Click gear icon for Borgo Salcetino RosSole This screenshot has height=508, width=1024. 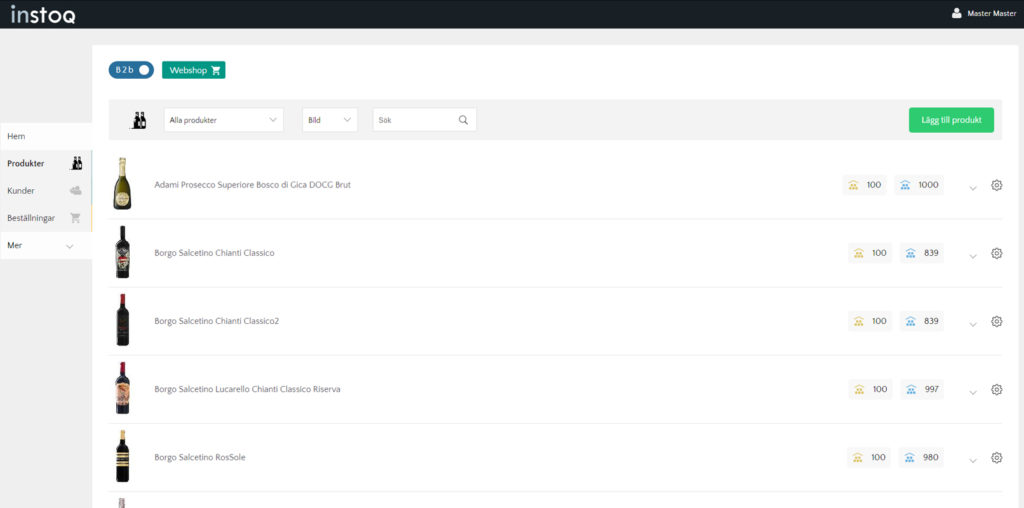coord(996,458)
